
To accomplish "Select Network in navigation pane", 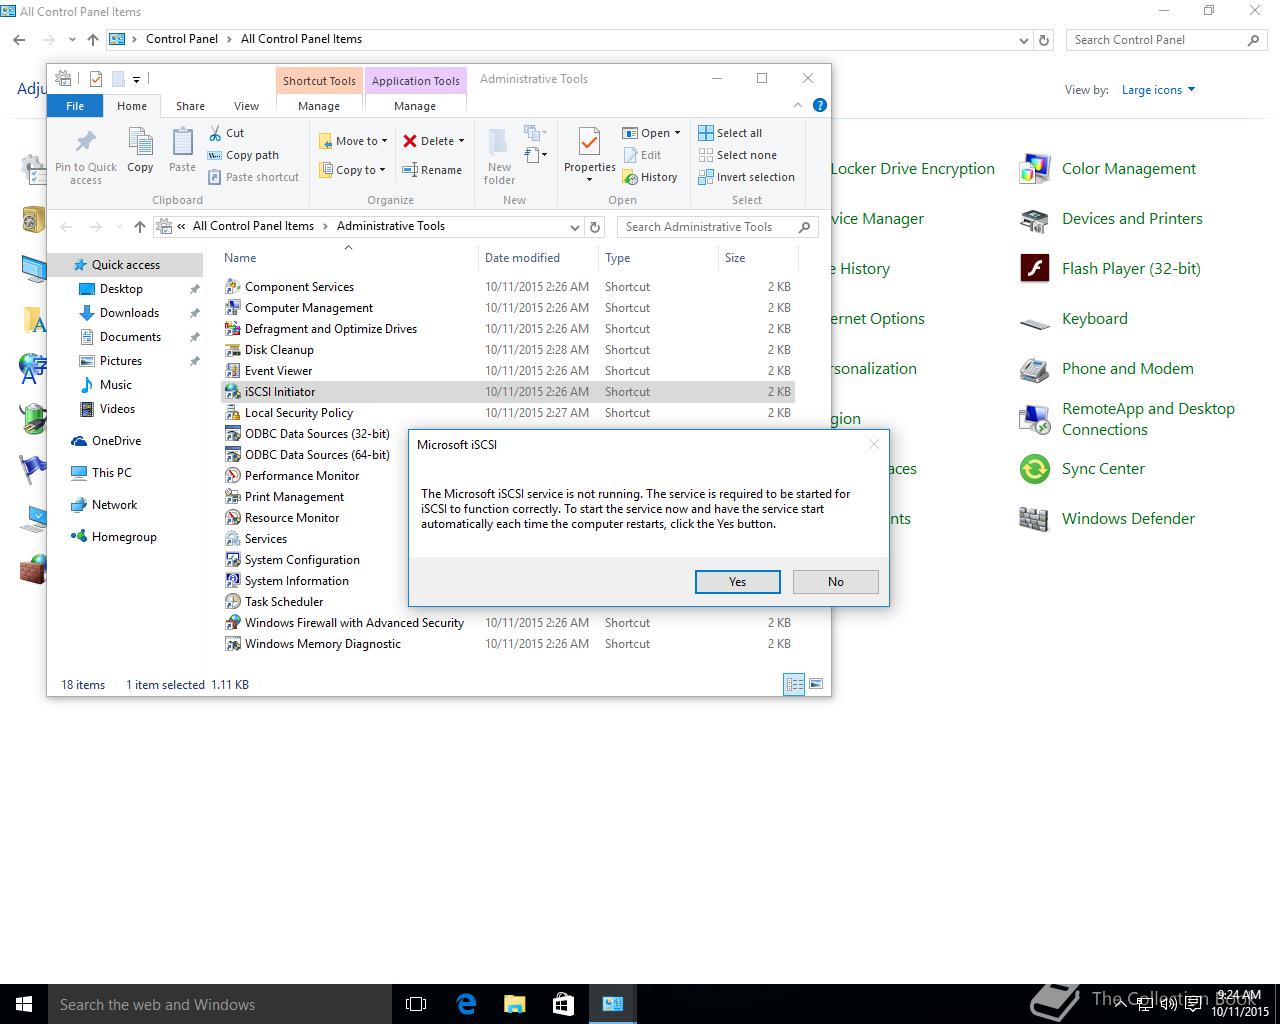I will click(x=114, y=505).
